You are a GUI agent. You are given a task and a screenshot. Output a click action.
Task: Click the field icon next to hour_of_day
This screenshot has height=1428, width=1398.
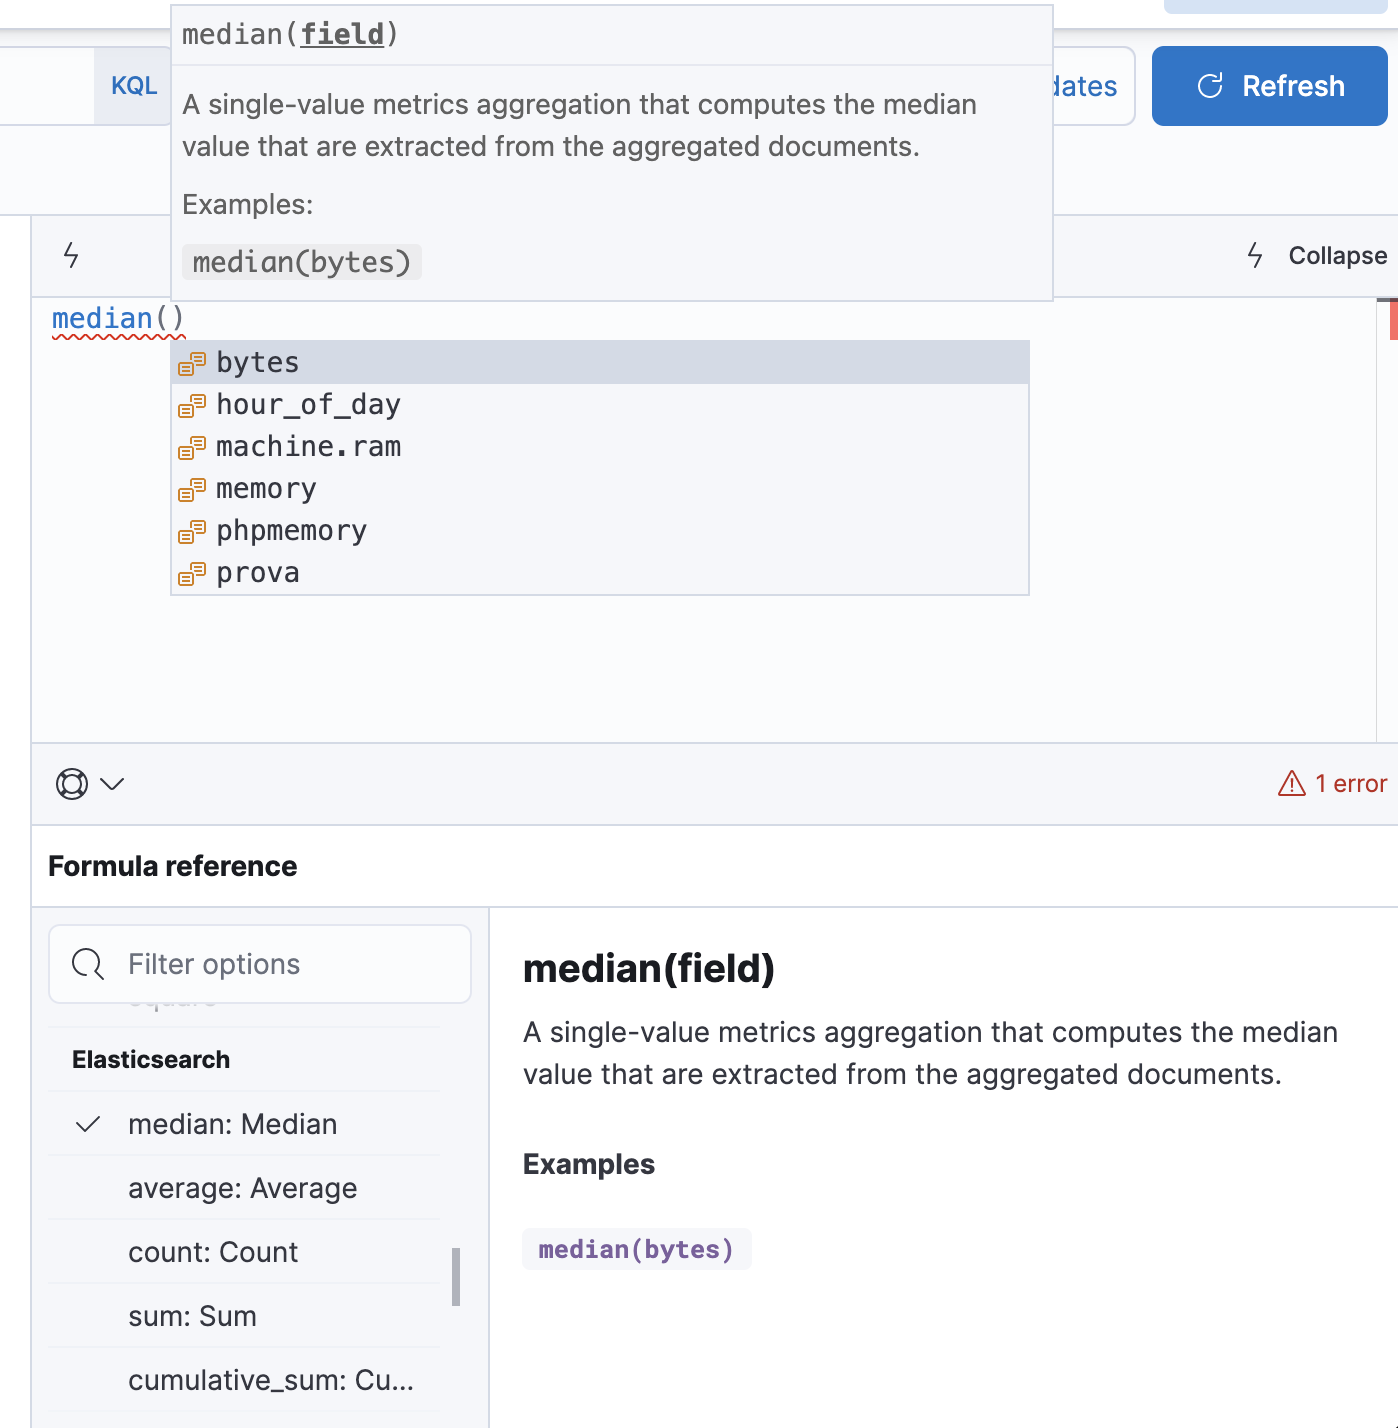pyautogui.click(x=192, y=405)
